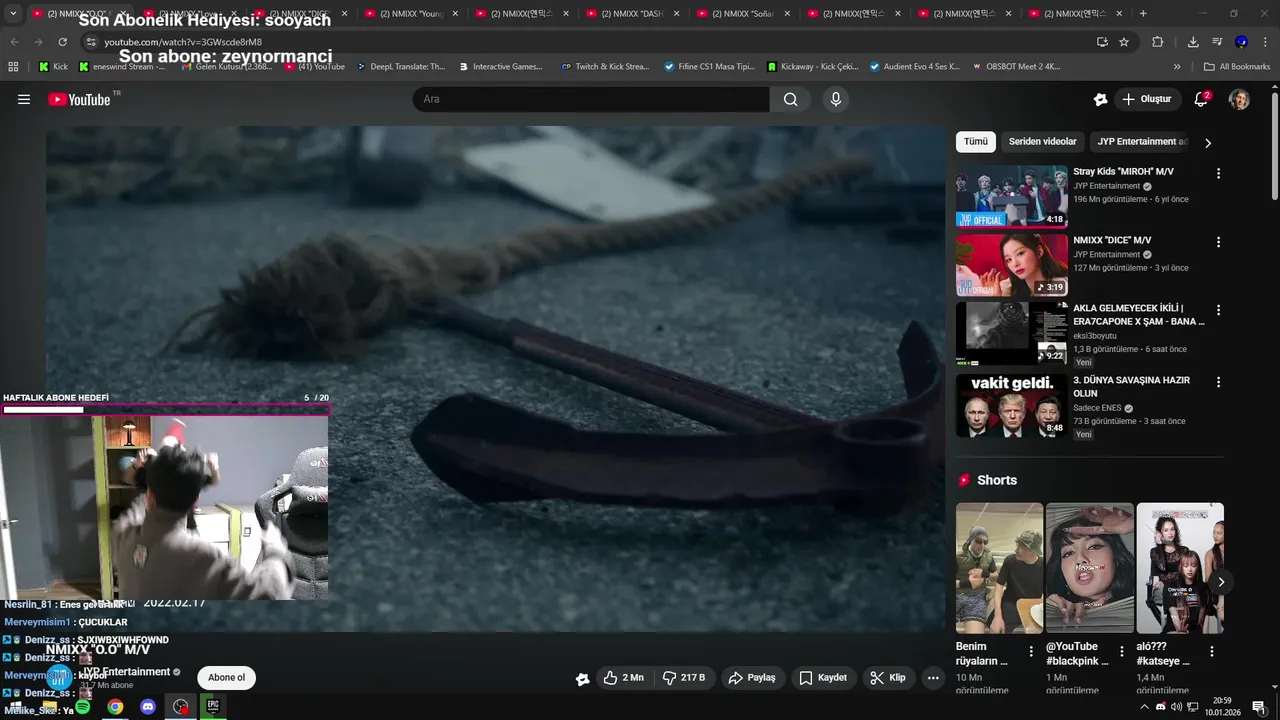
Task: Open more actions ellipsis under video
Action: coord(933,678)
